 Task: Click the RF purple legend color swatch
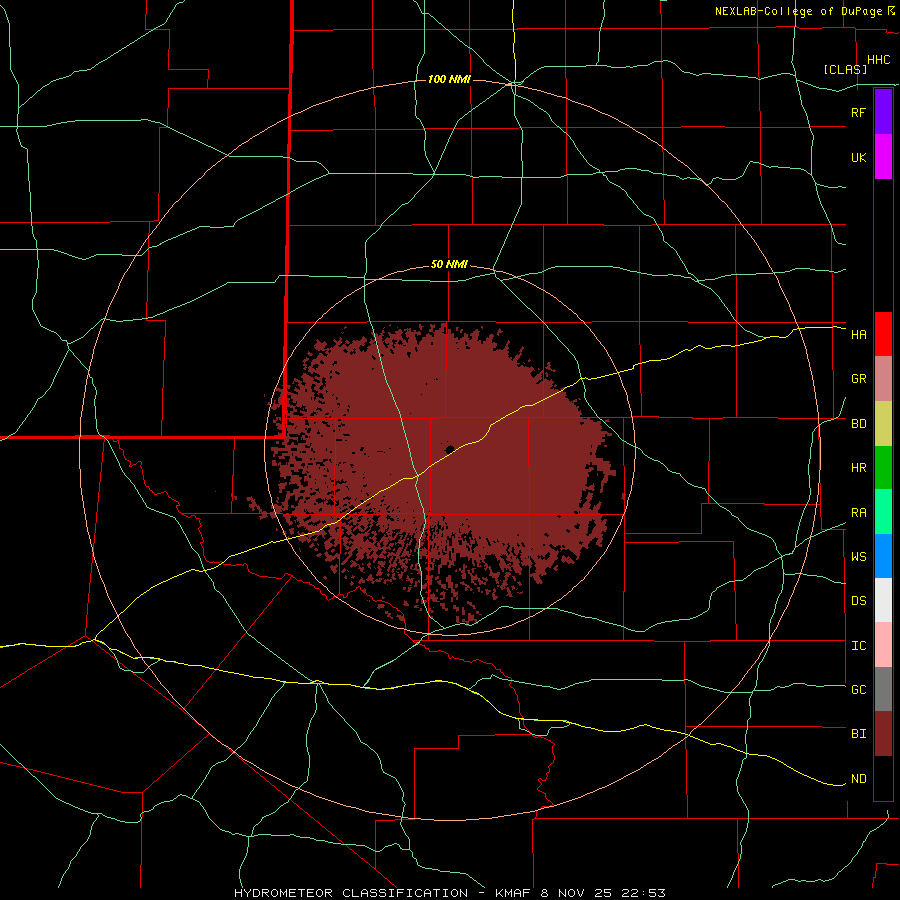(x=883, y=112)
